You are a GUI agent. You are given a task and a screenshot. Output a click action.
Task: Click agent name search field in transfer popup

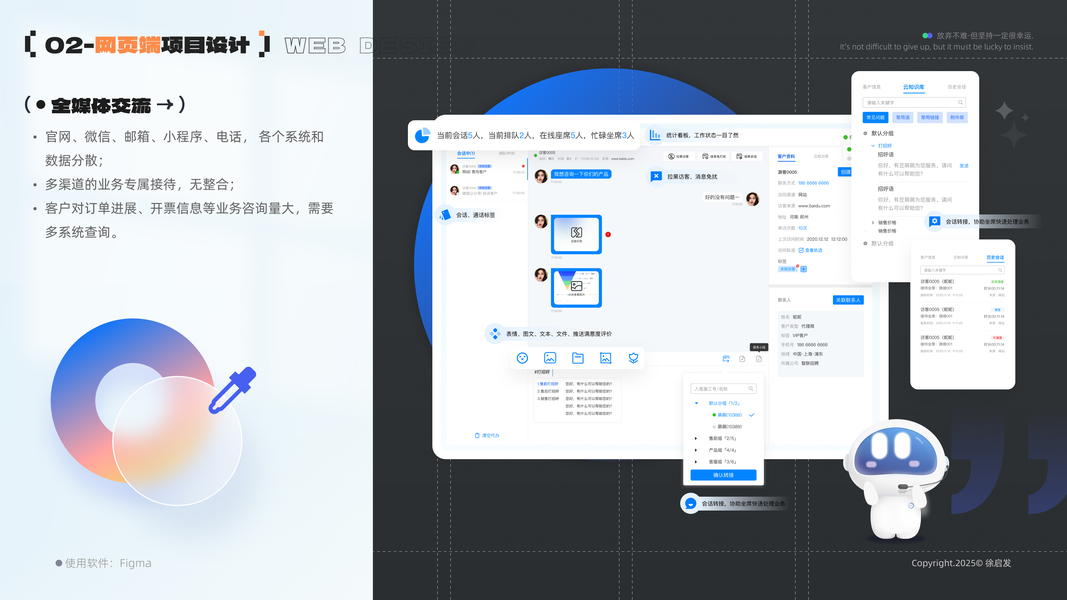coord(723,388)
